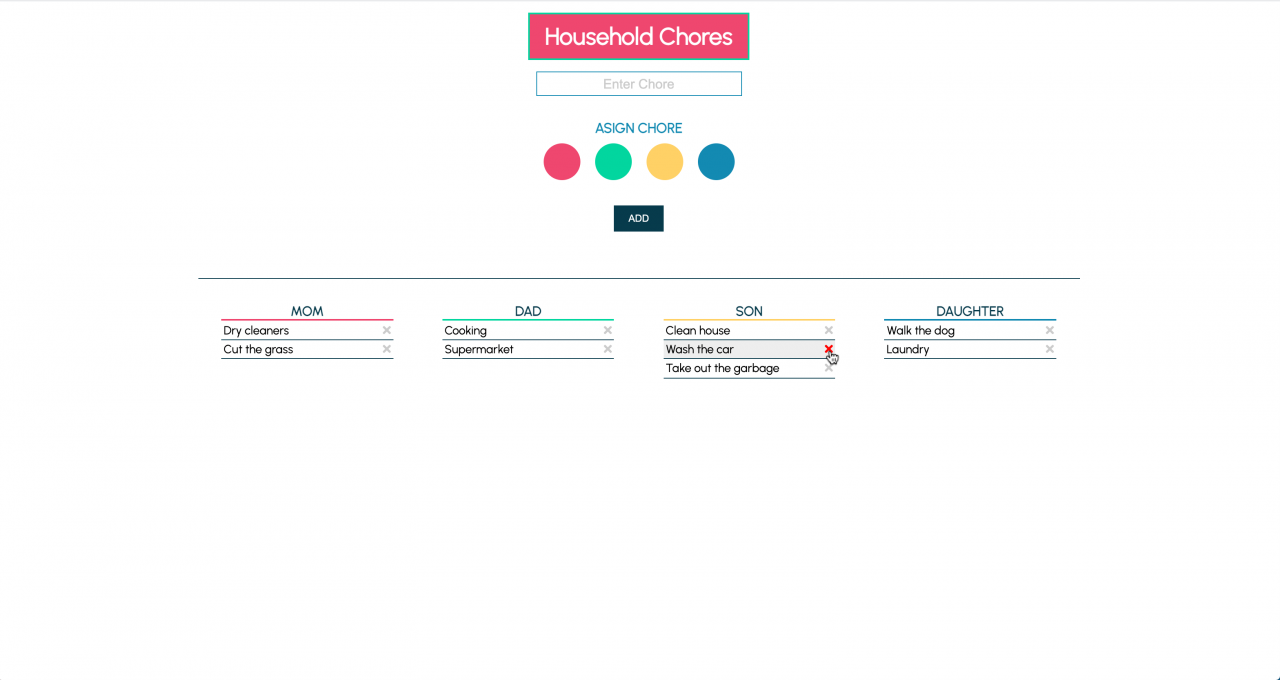The height and width of the screenshot is (680, 1280).
Task: Select the green assign circle
Action: pos(613,162)
